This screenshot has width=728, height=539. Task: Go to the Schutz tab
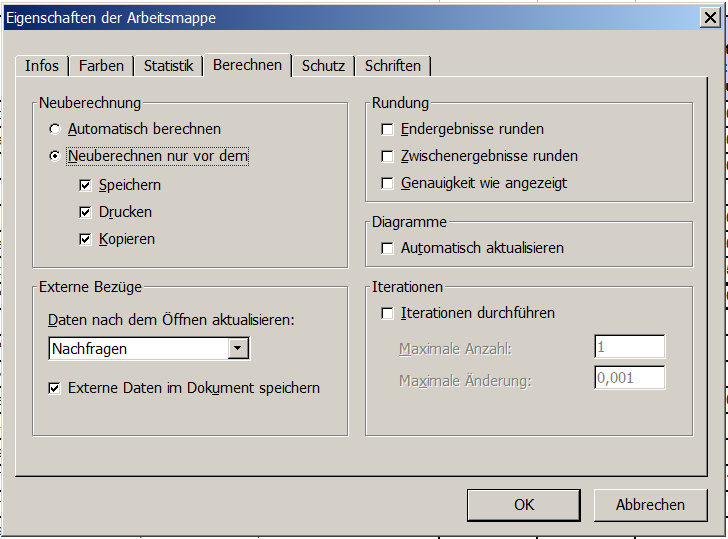(323, 66)
